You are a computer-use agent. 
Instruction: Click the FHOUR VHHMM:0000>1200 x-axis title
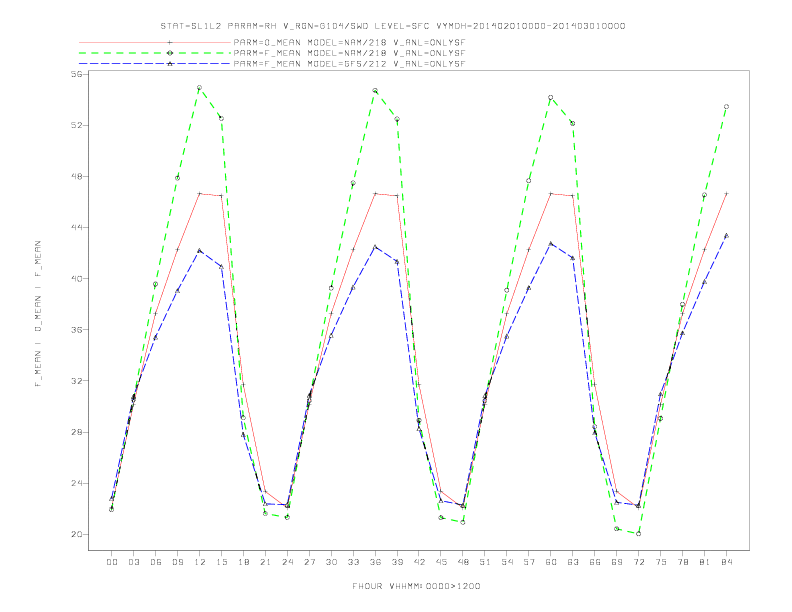[x=416, y=586]
